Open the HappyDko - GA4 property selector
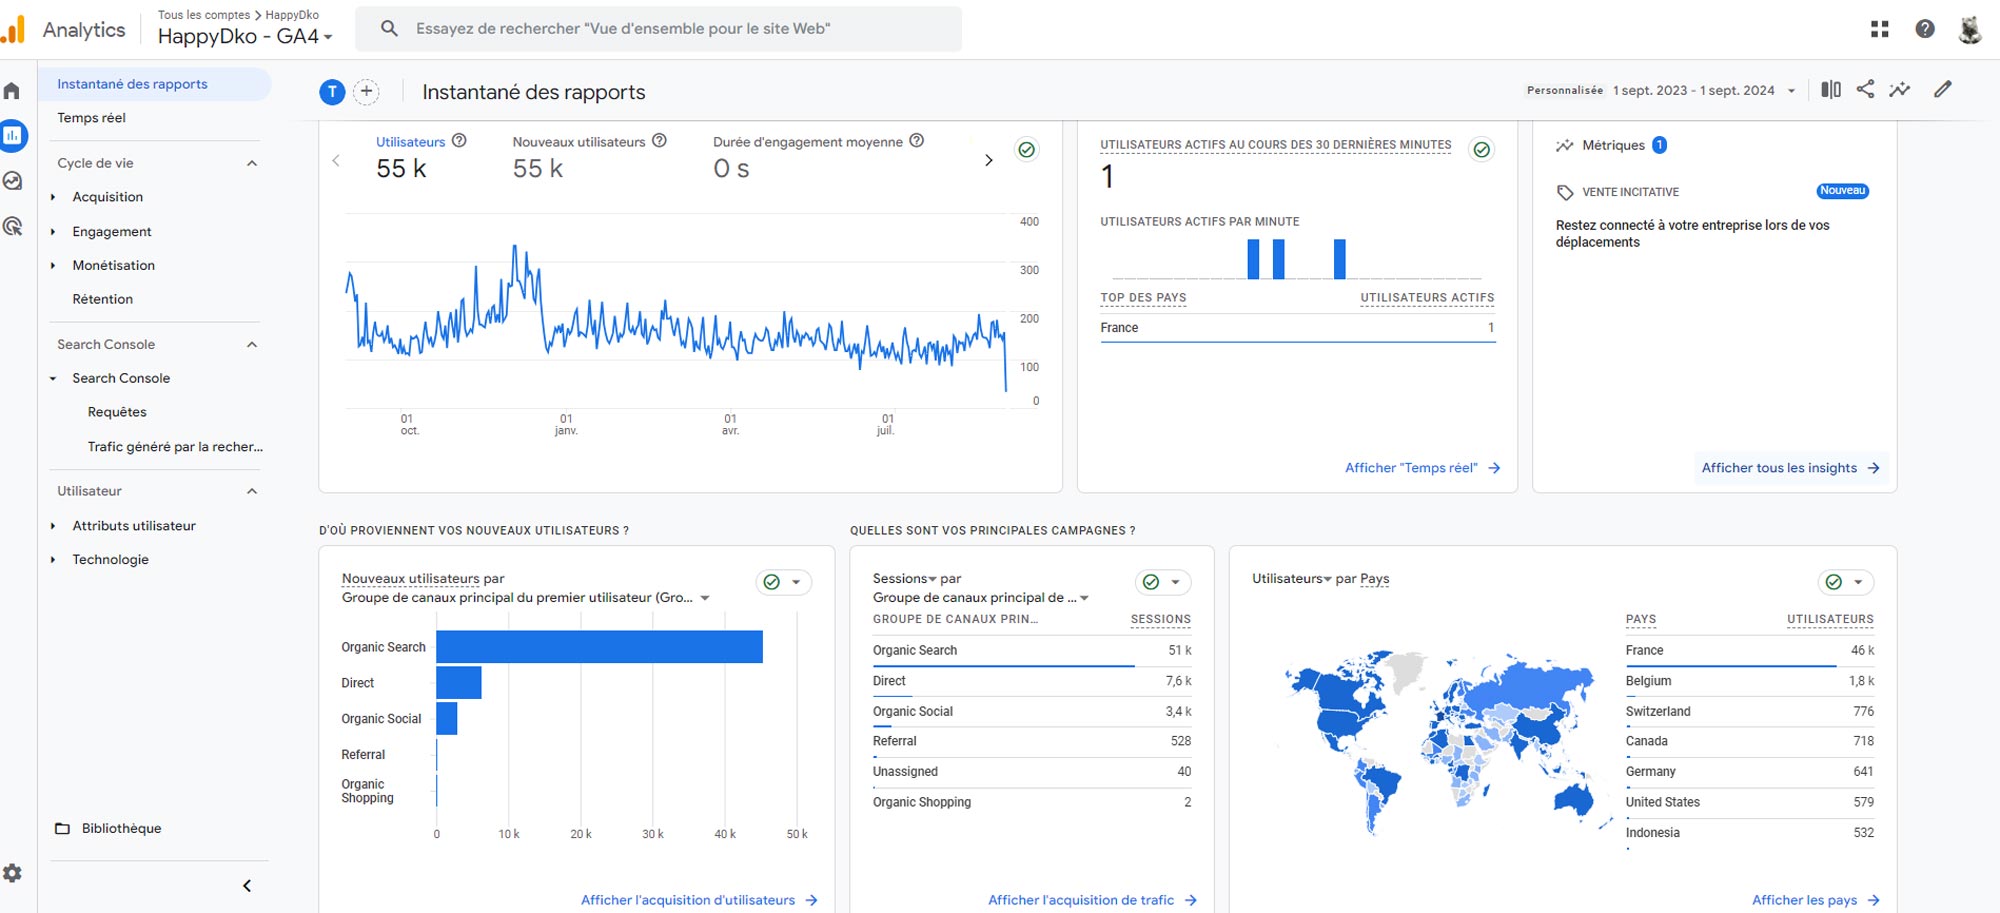Viewport: 2000px width, 913px height. 245,36
